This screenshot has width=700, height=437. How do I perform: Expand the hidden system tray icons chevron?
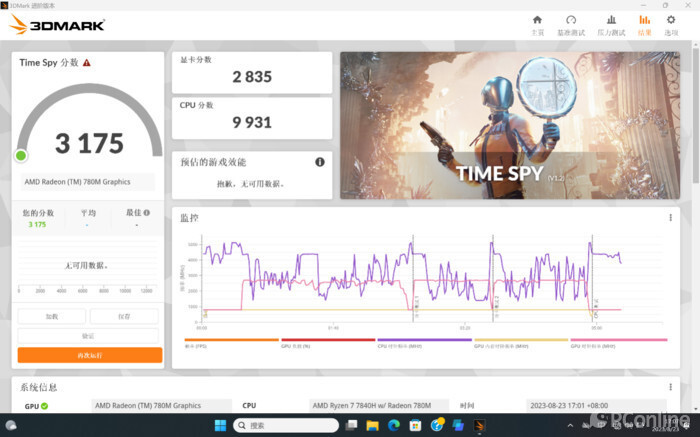tap(570, 425)
